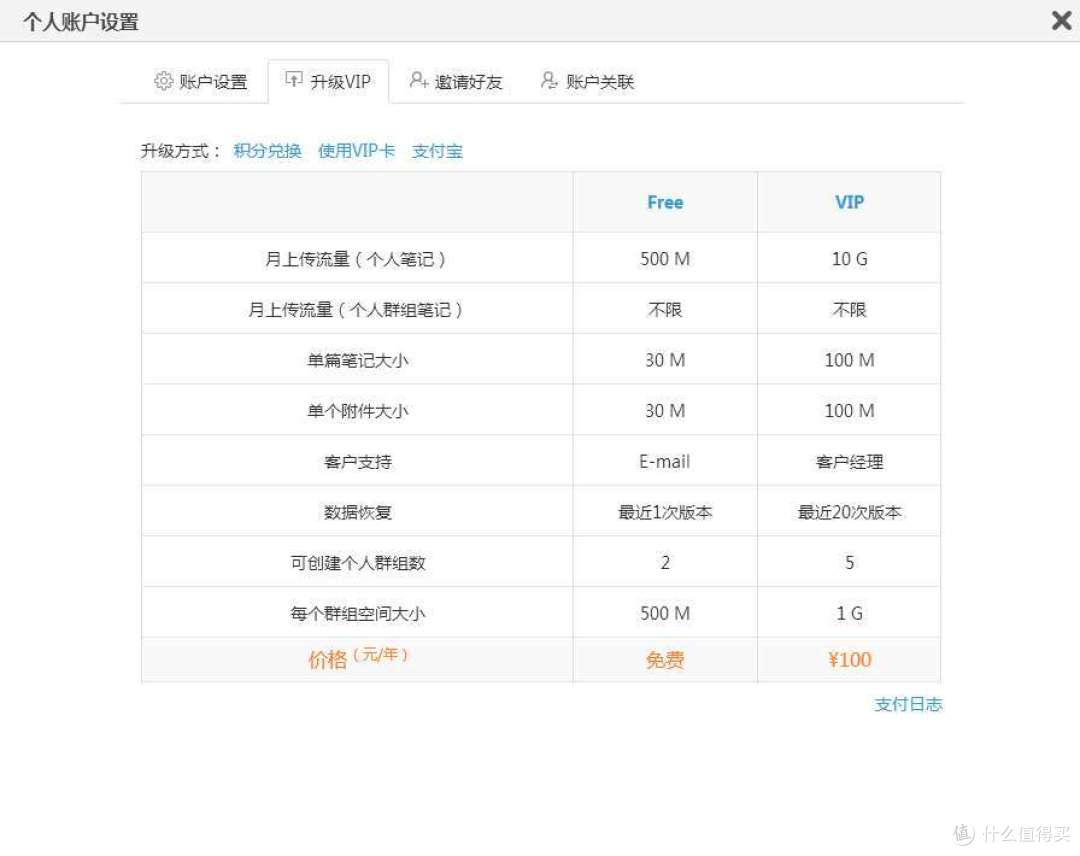Click the linked-person icon beside 账户关联
The width and height of the screenshot is (1080, 856).
(549, 81)
